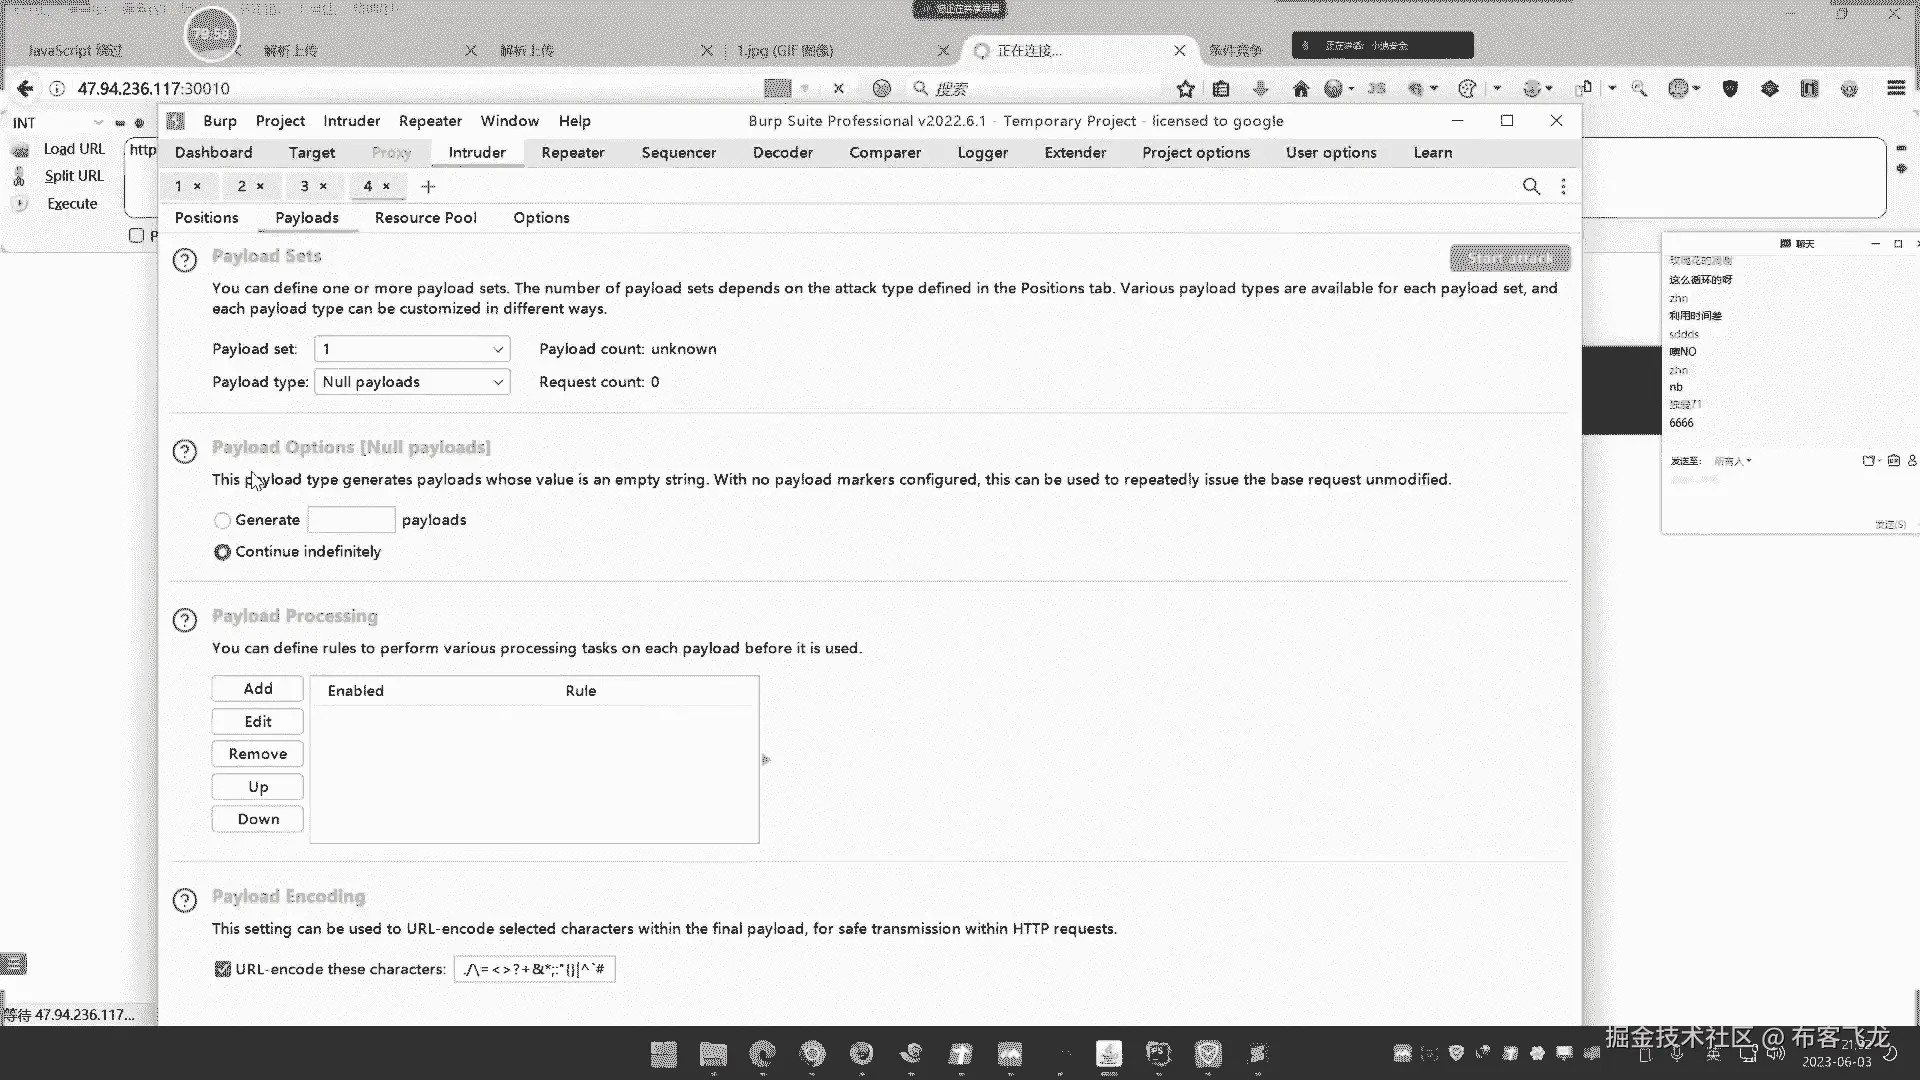Select Continue indefinitely radio button
The image size is (1920, 1080).
click(222, 552)
